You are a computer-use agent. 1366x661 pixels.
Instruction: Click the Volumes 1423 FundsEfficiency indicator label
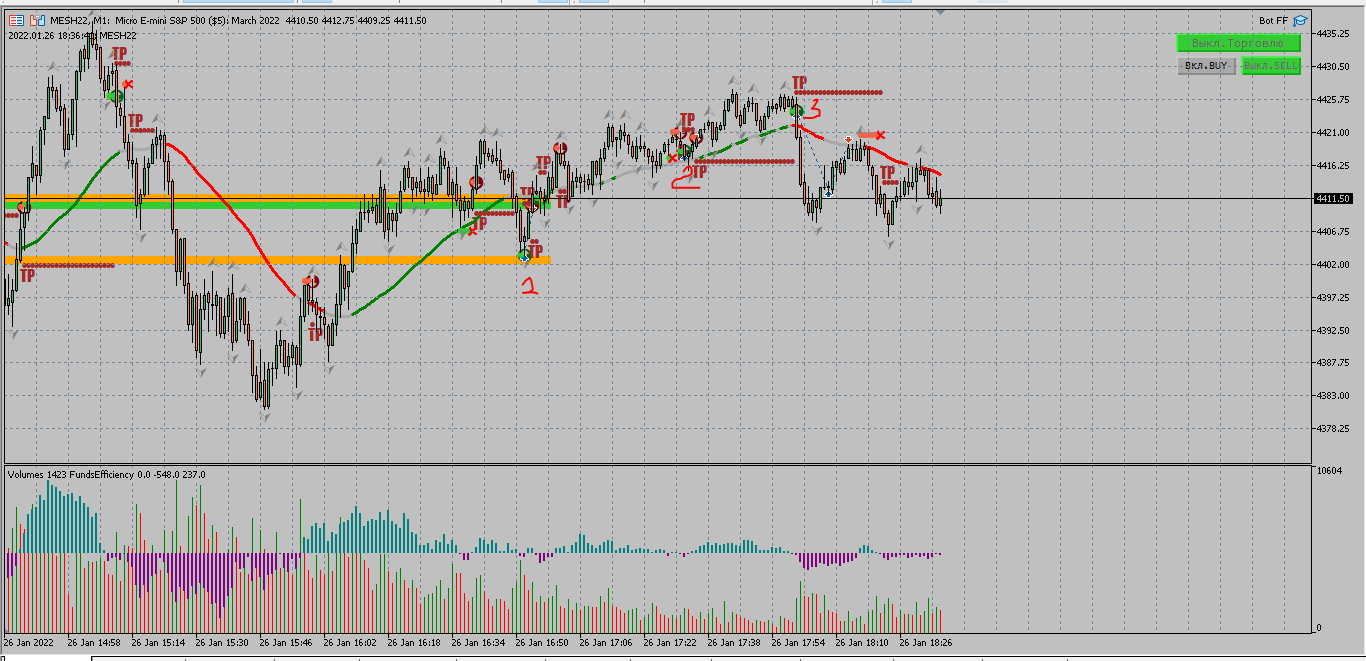(x=106, y=474)
